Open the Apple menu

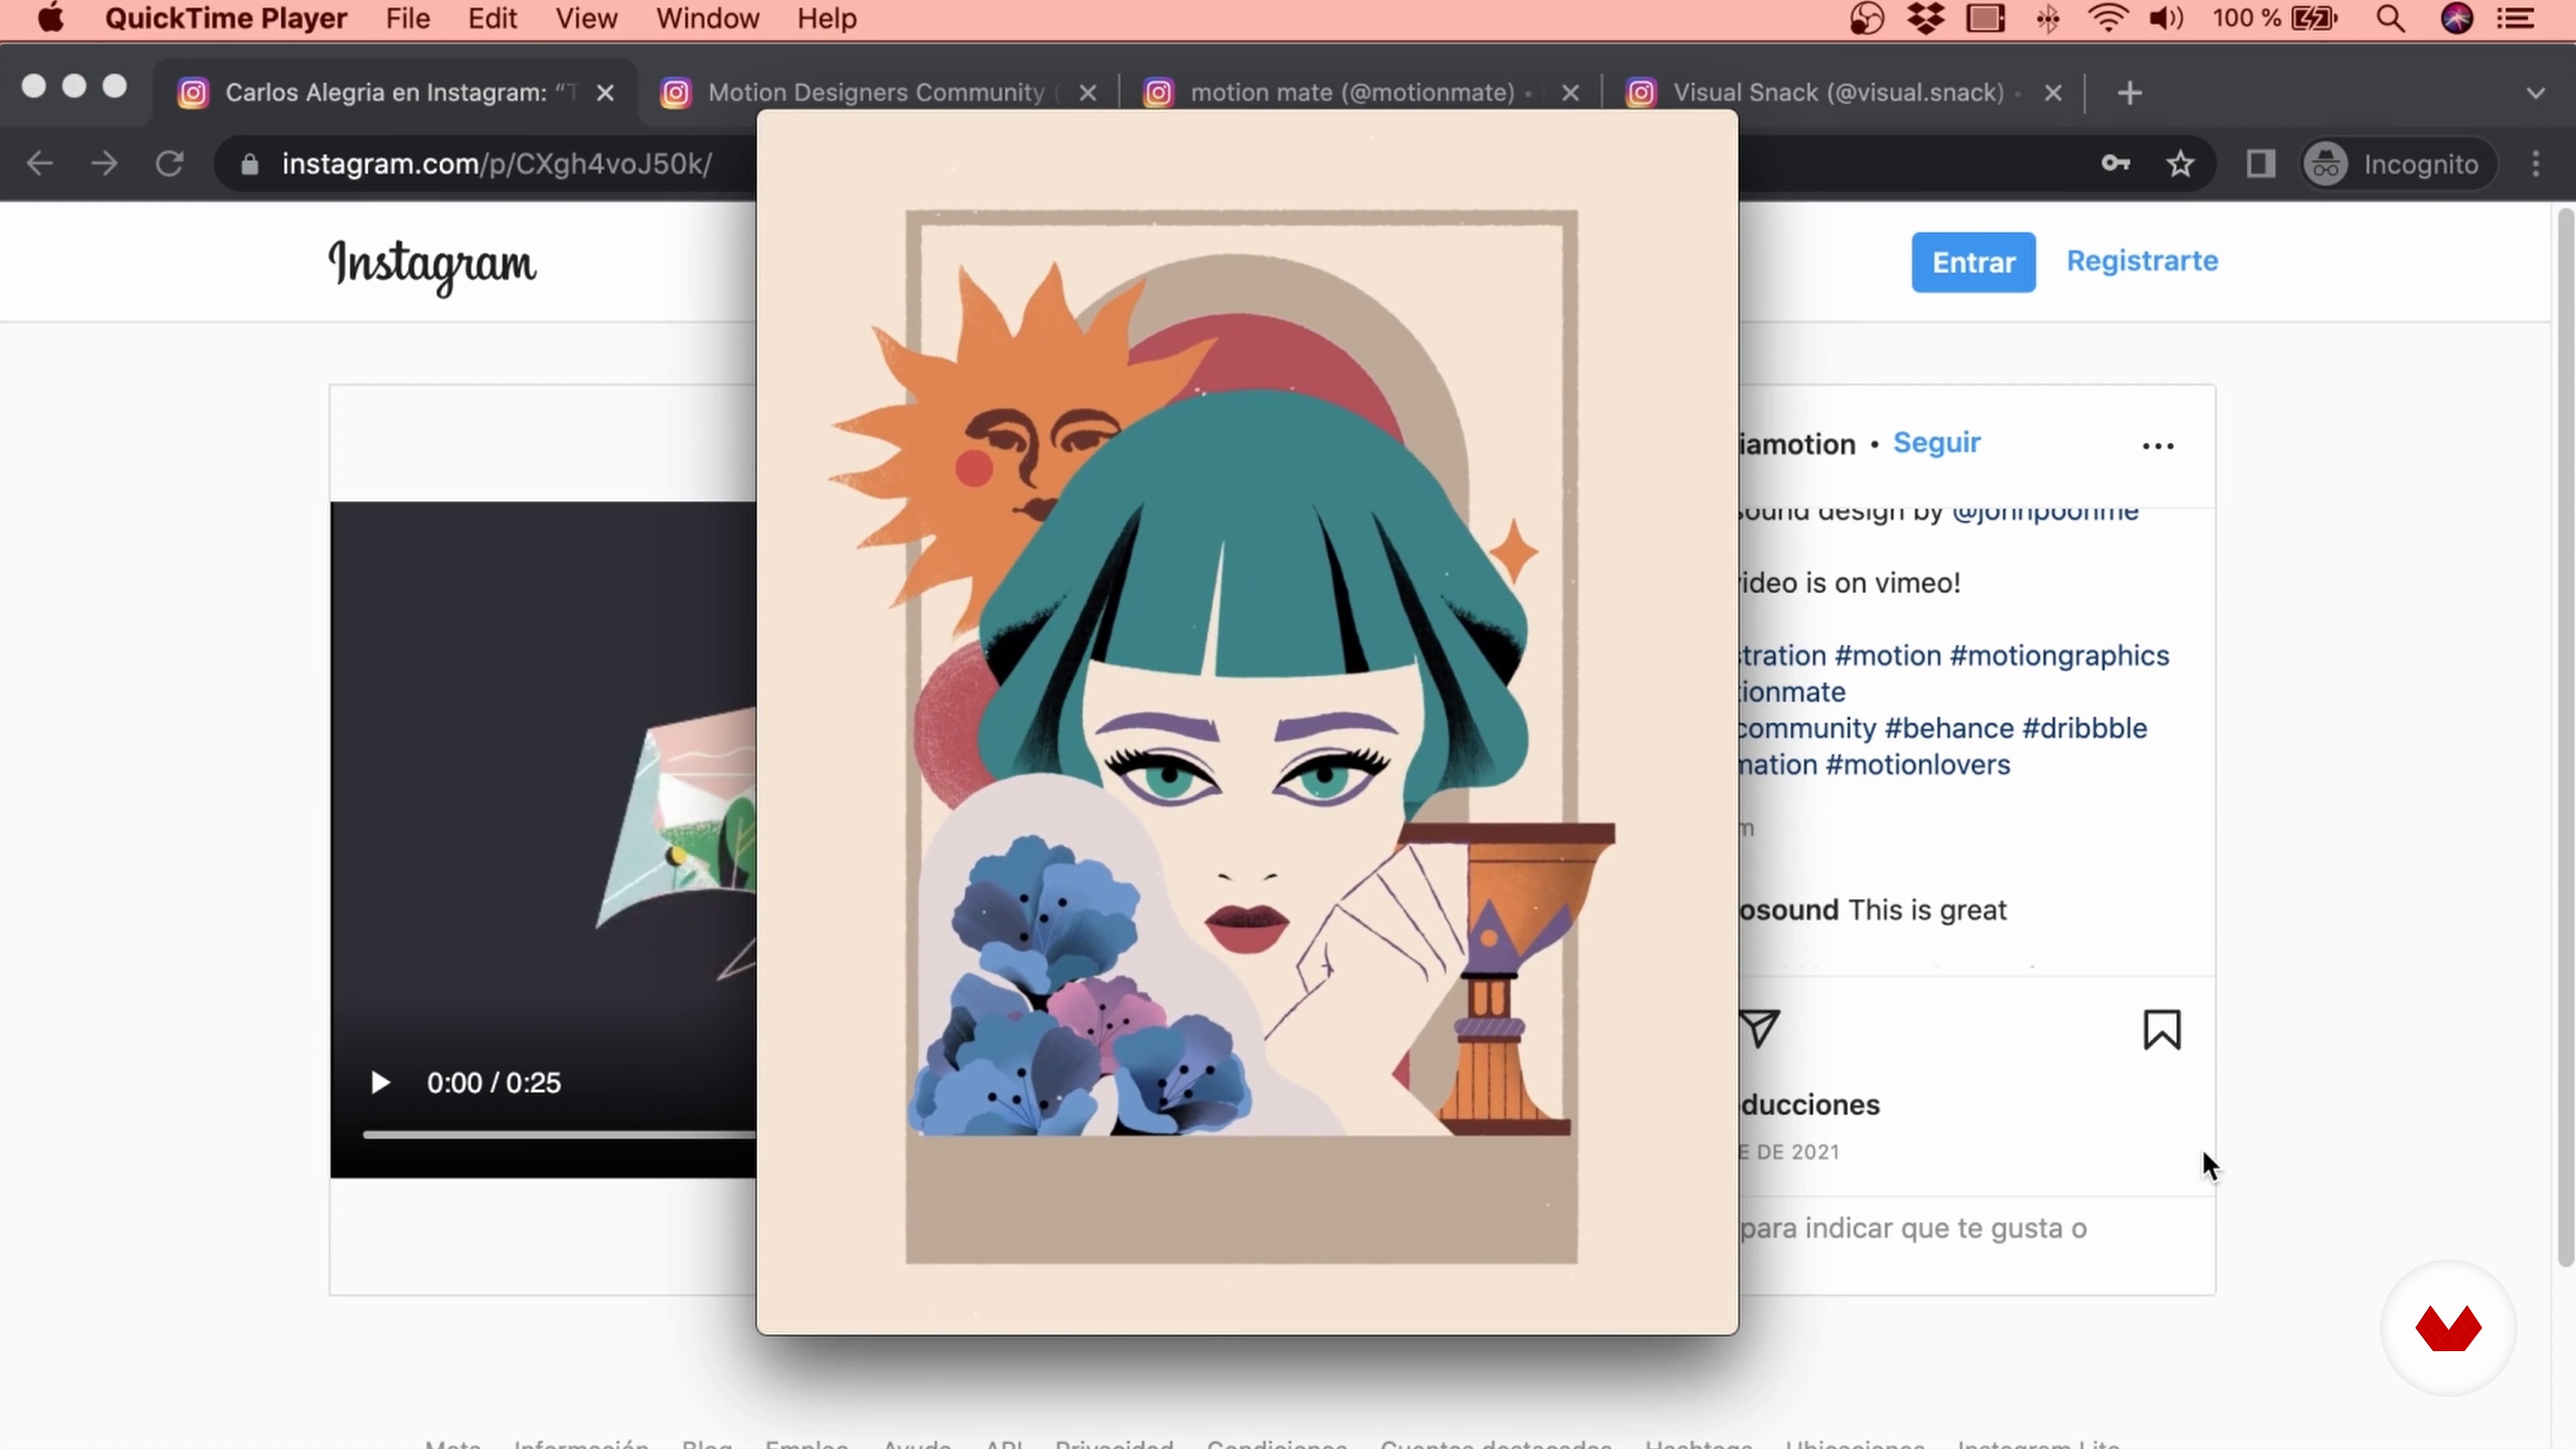click(50, 18)
